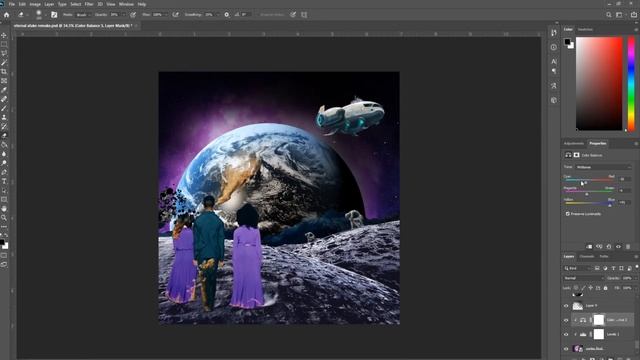
Task: Open the File menu
Action: coord(11,4)
